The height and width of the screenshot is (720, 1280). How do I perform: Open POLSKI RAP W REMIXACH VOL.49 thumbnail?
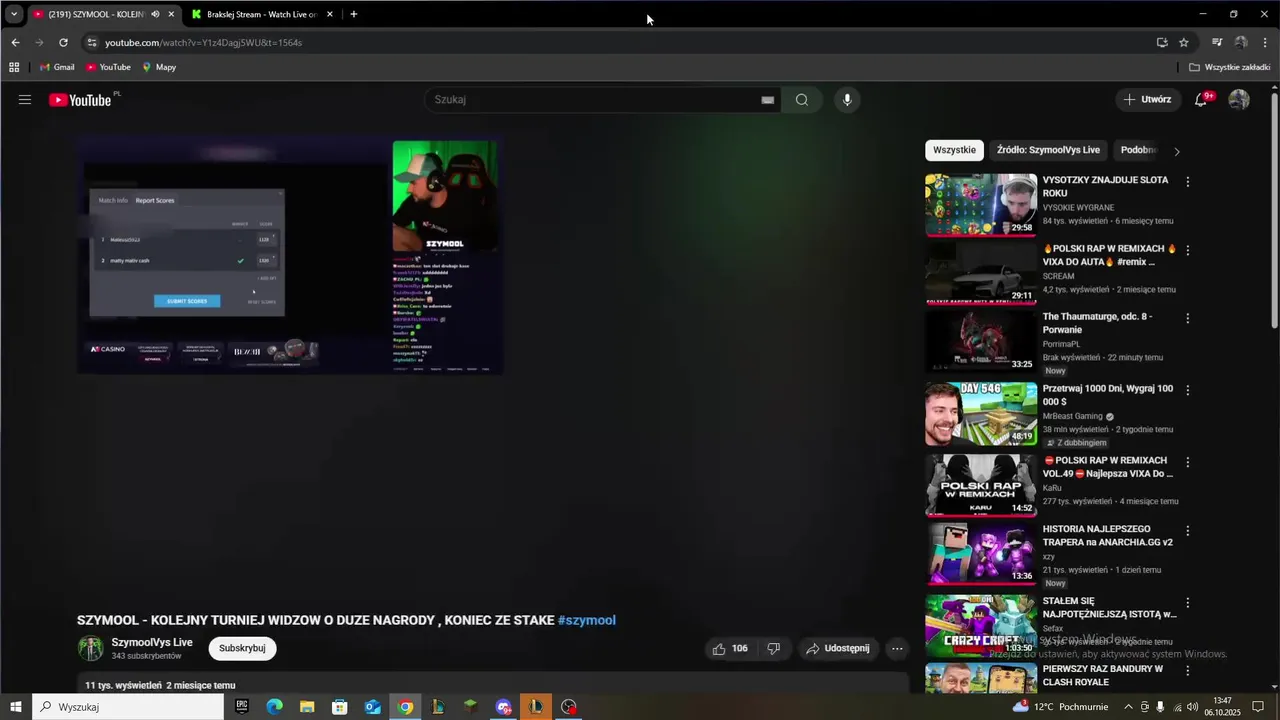point(981,485)
